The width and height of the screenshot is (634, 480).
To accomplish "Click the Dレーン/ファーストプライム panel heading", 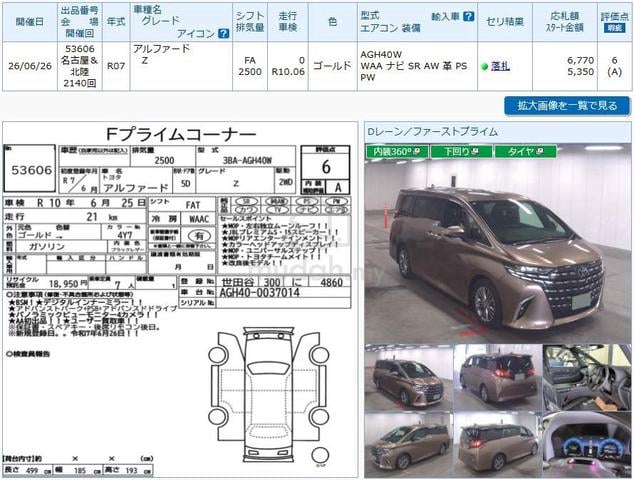I will (x=432, y=131).
